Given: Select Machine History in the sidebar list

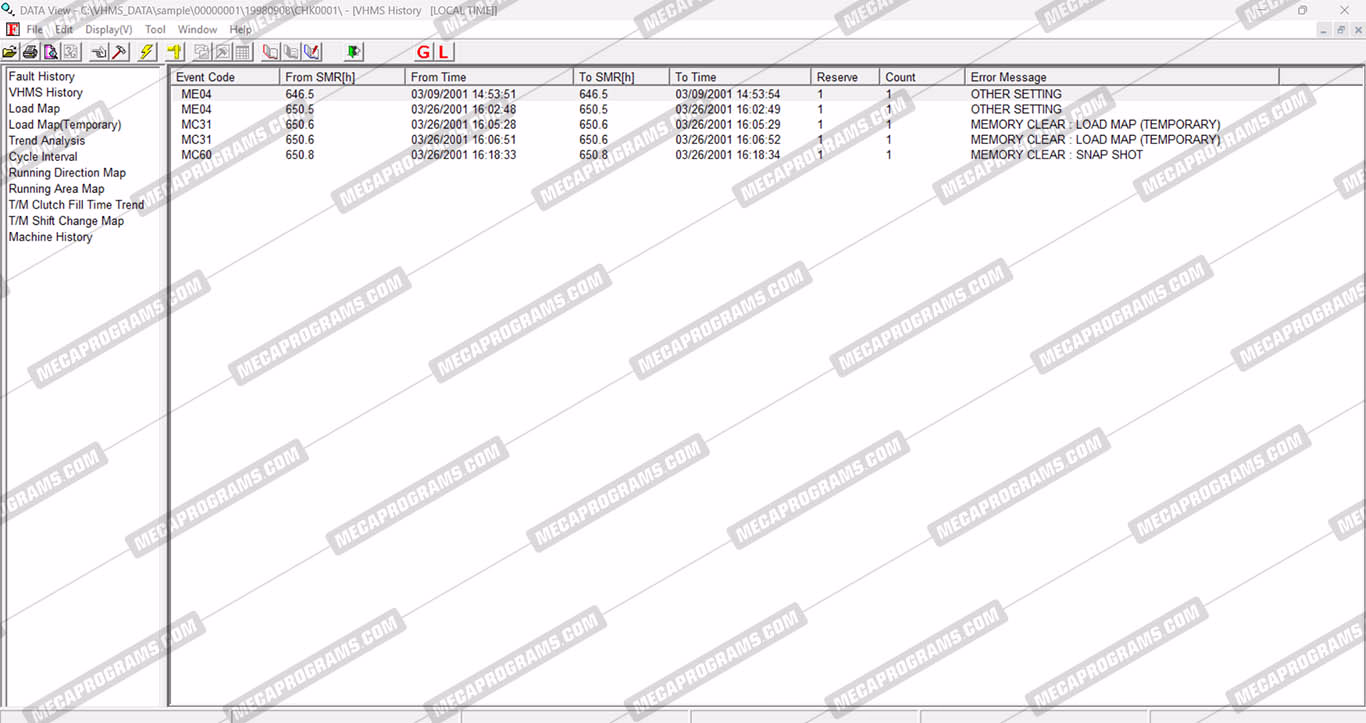Looking at the screenshot, I should coord(50,237).
